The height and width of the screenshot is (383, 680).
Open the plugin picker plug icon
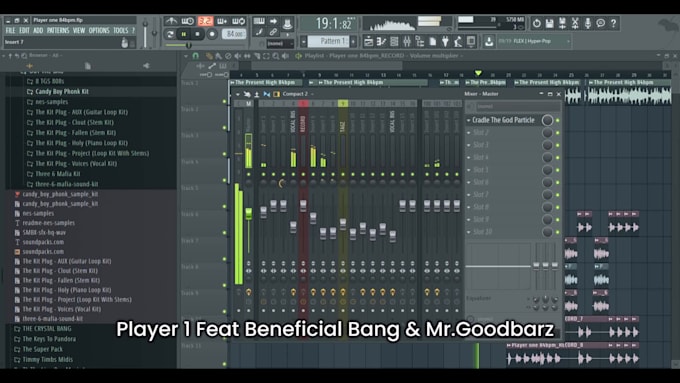[445, 42]
